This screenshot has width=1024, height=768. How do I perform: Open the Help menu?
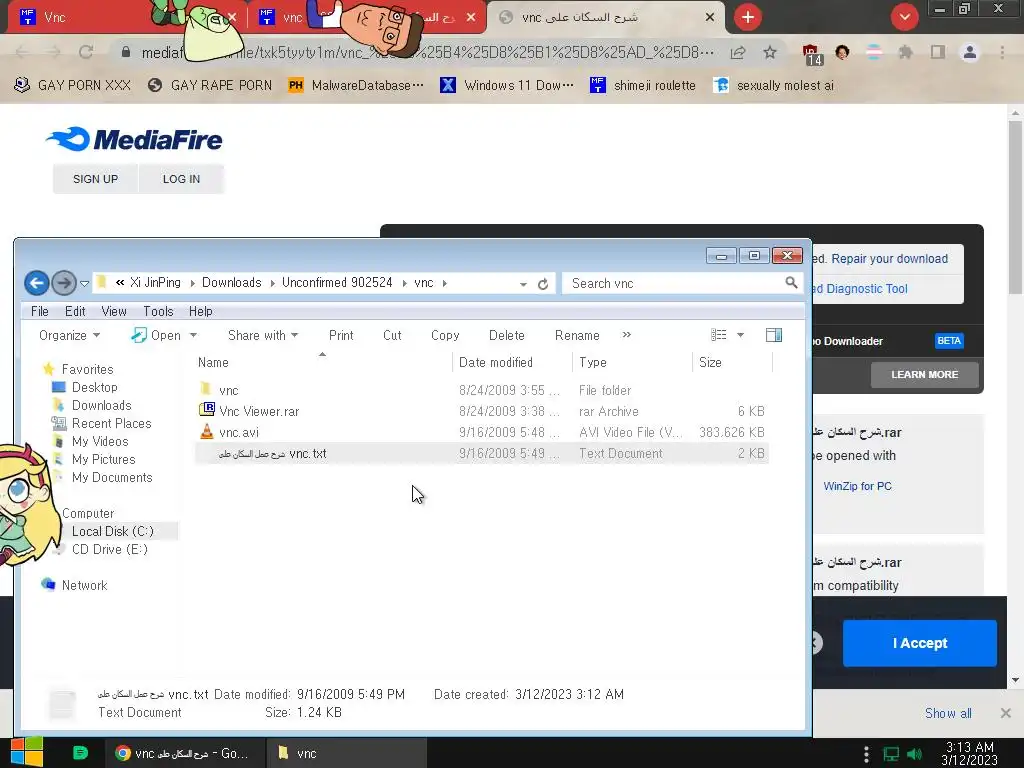(x=200, y=312)
